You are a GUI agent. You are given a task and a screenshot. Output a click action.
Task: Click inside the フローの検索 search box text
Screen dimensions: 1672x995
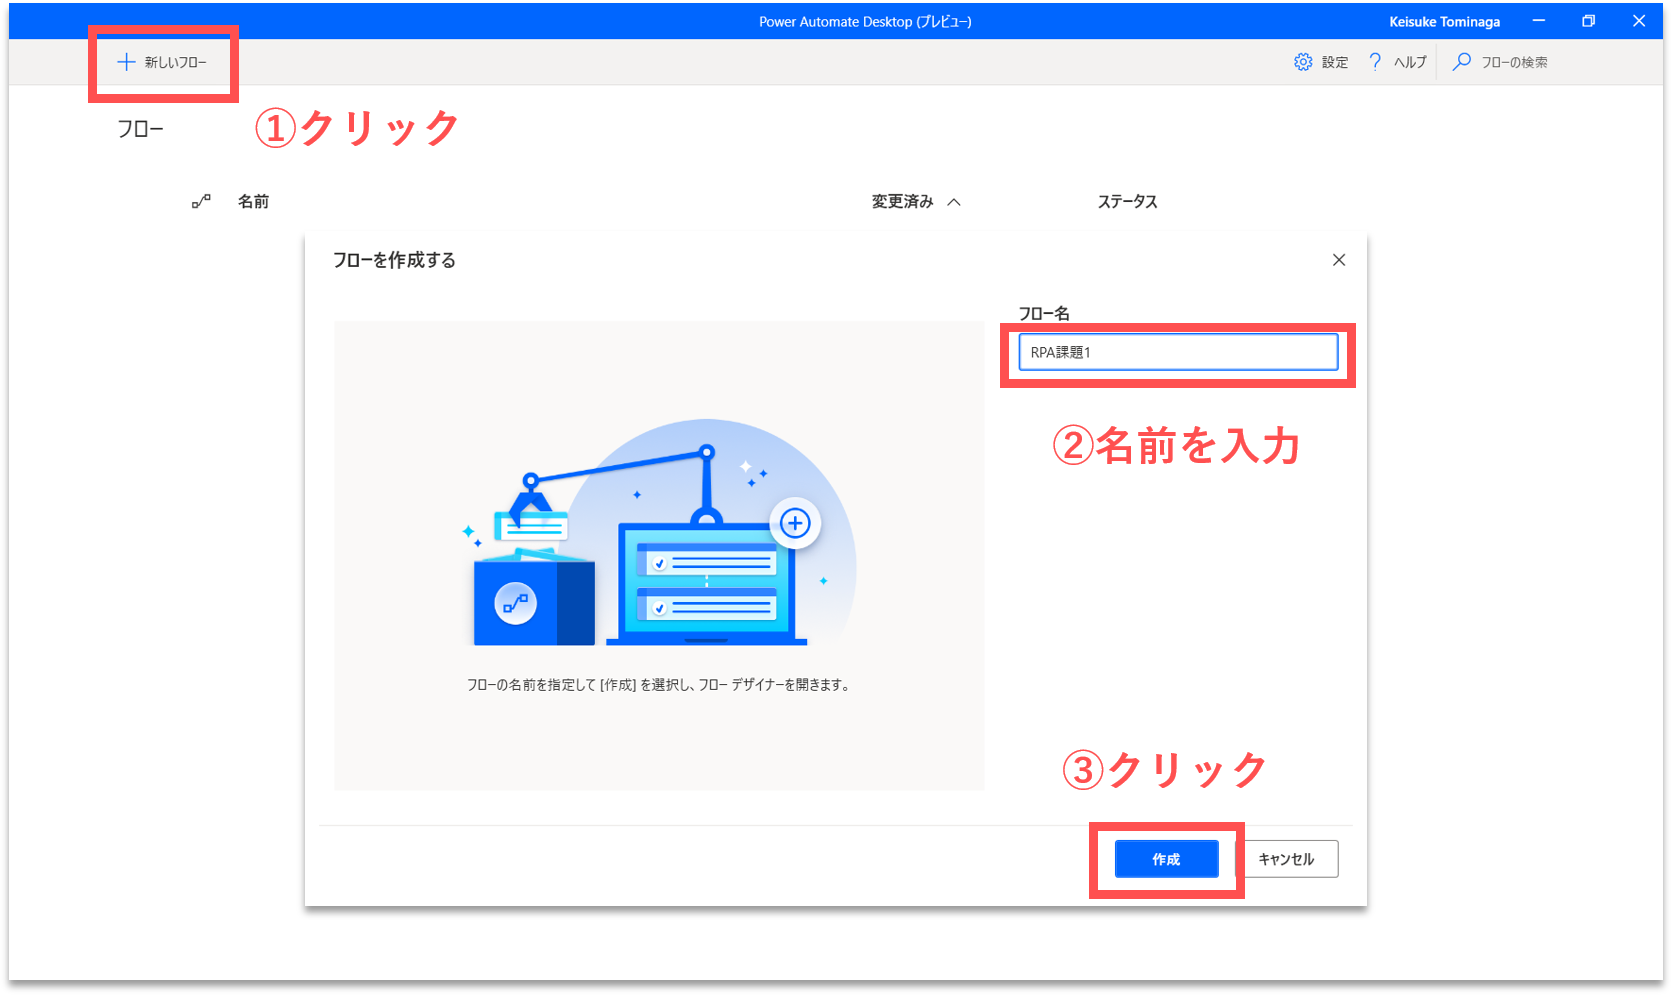[1514, 62]
